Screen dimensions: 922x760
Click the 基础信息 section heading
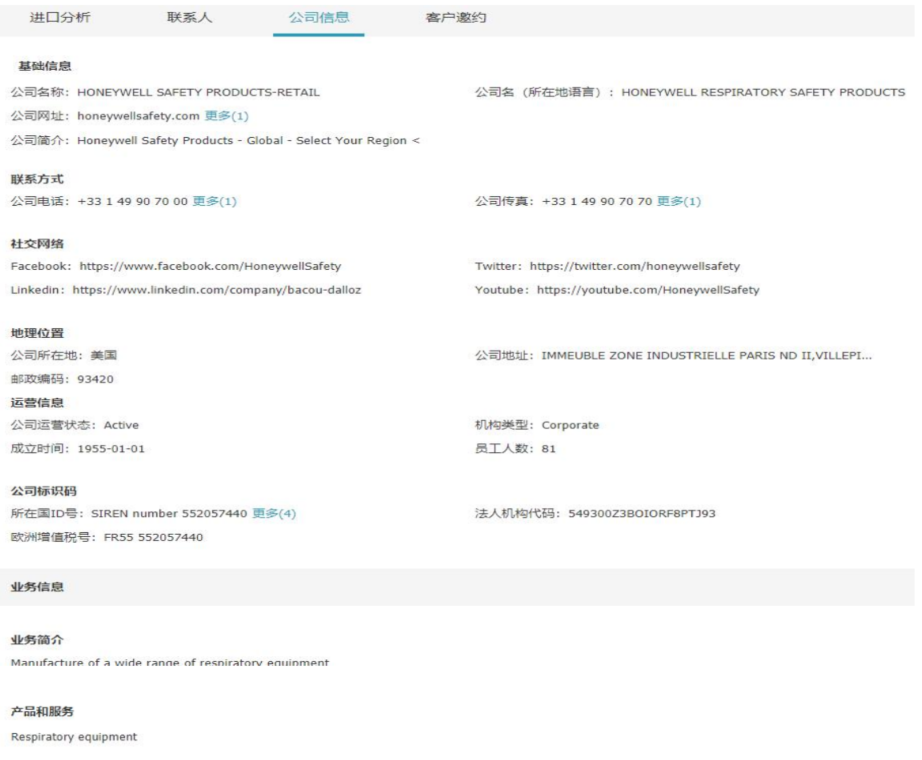click(45, 66)
